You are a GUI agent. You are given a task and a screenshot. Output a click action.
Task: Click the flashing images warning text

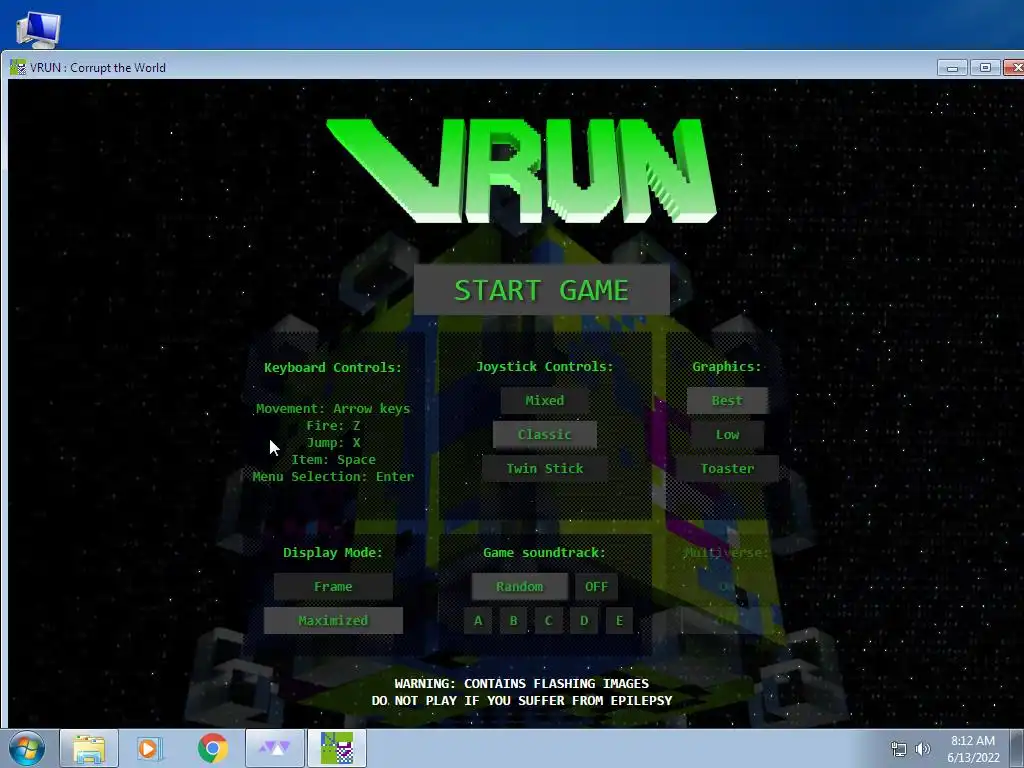pyautogui.click(x=522, y=683)
